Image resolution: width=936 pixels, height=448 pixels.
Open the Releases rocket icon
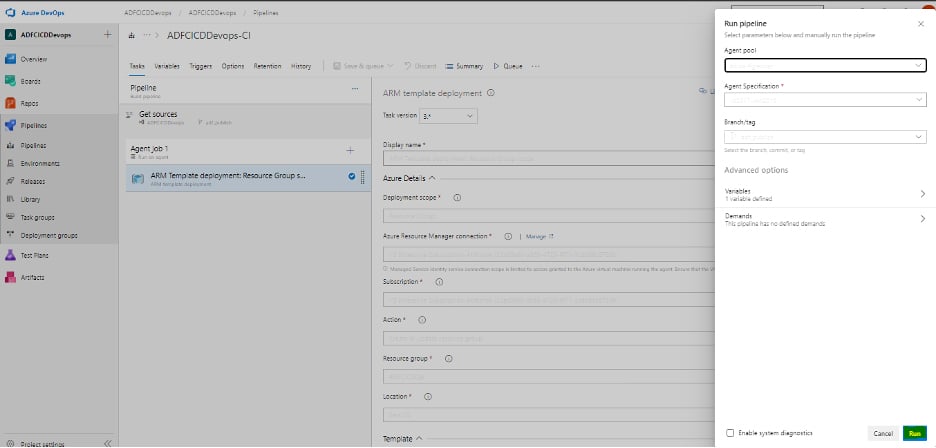10,181
